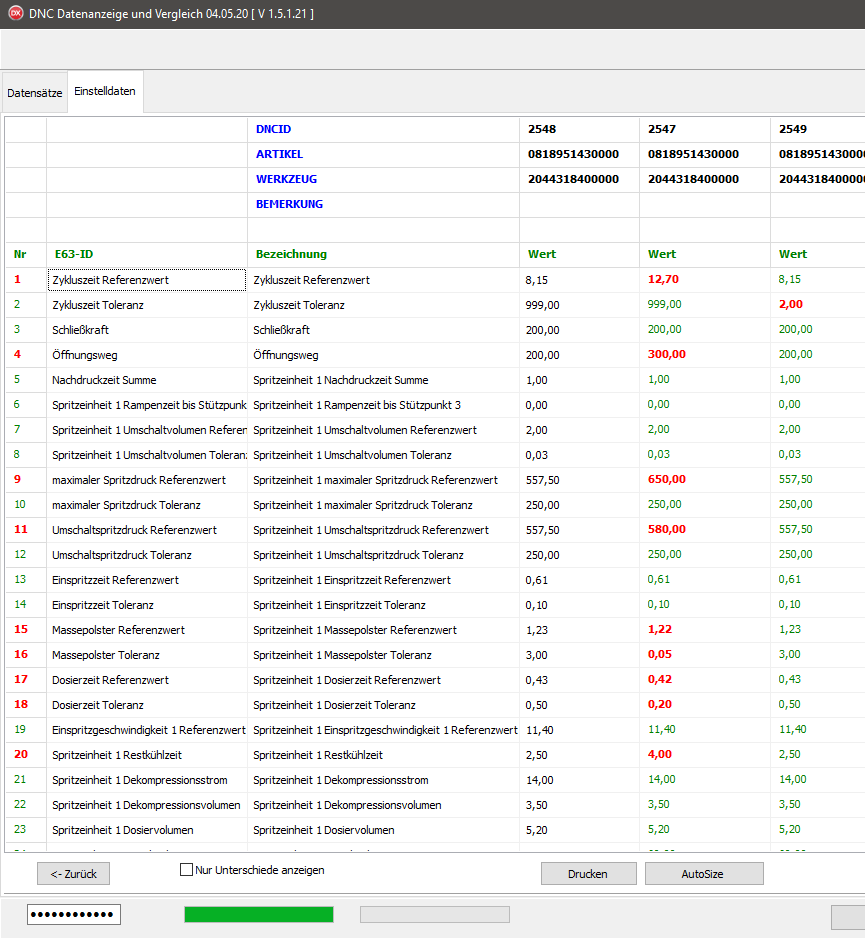Viewport: 865px width, 938px height.
Task: Click the password field with dots
Action: click(74, 914)
